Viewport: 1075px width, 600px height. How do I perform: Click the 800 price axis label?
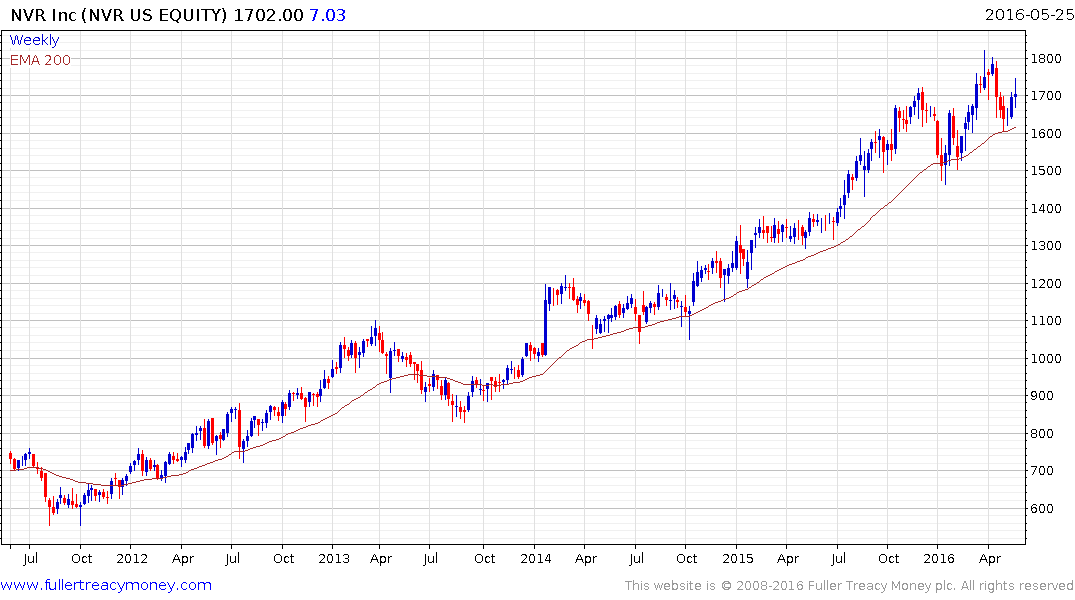tap(1042, 433)
